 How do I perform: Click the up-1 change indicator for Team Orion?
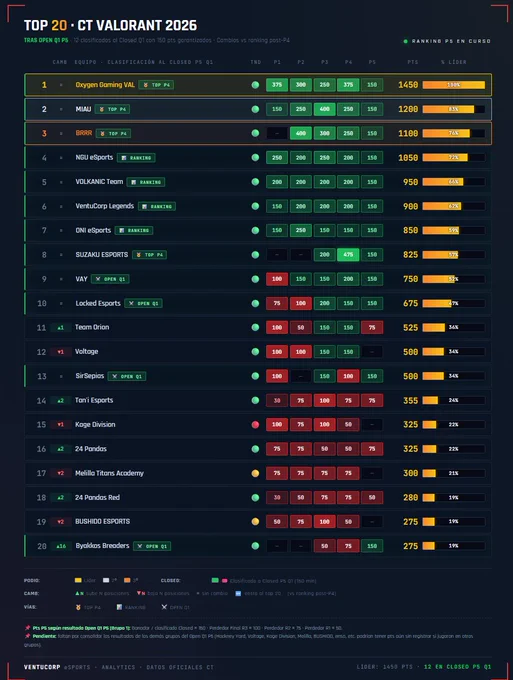pyautogui.click(x=61, y=328)
